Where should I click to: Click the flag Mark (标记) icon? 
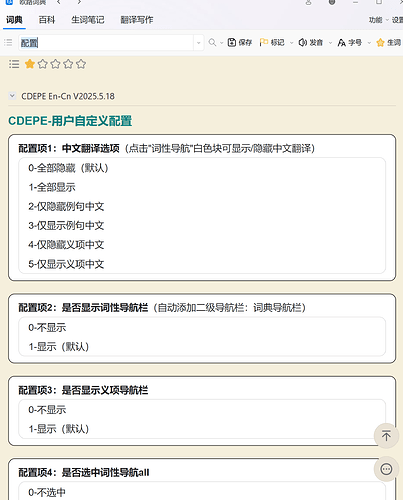click(x=264, y=42)
